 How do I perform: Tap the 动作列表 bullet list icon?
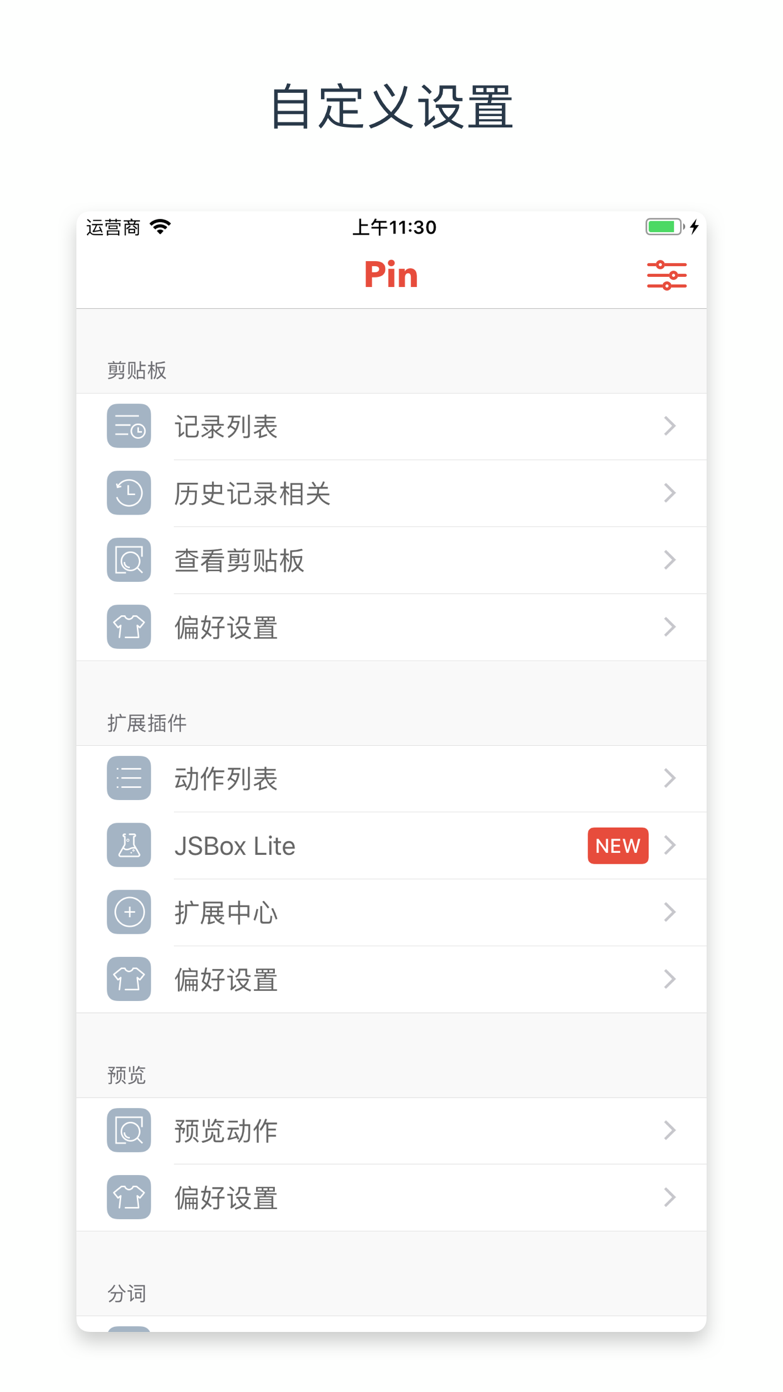[129, 778]
